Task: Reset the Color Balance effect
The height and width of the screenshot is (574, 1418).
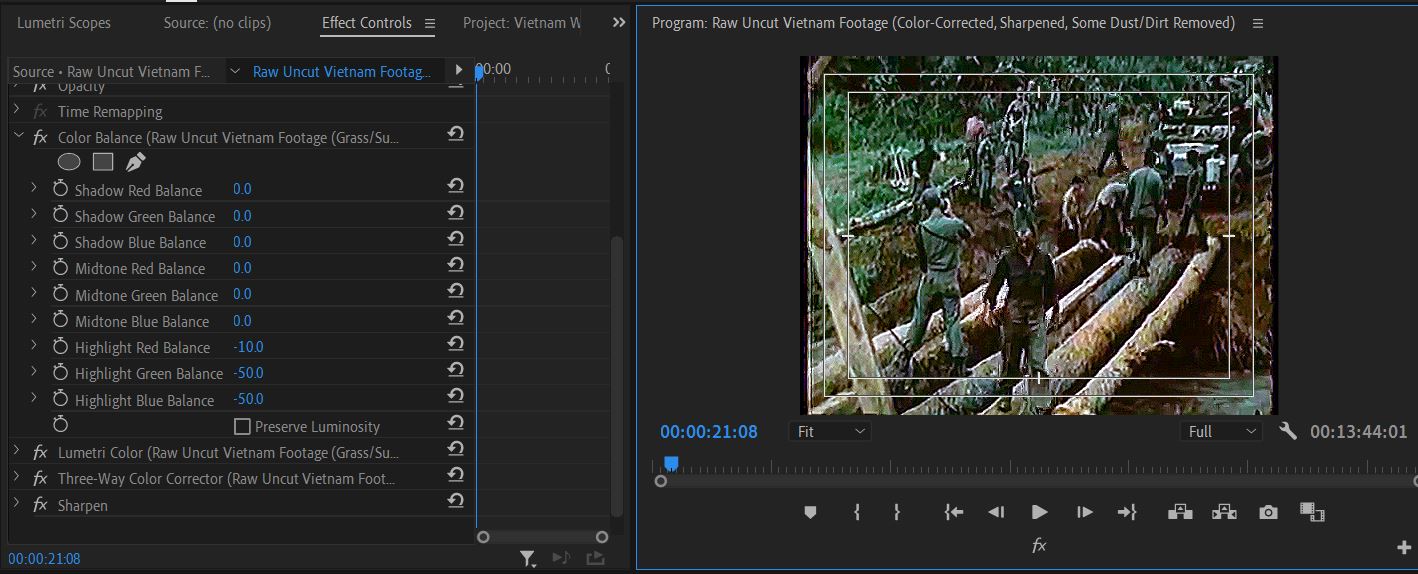Action: click(455, 134)
